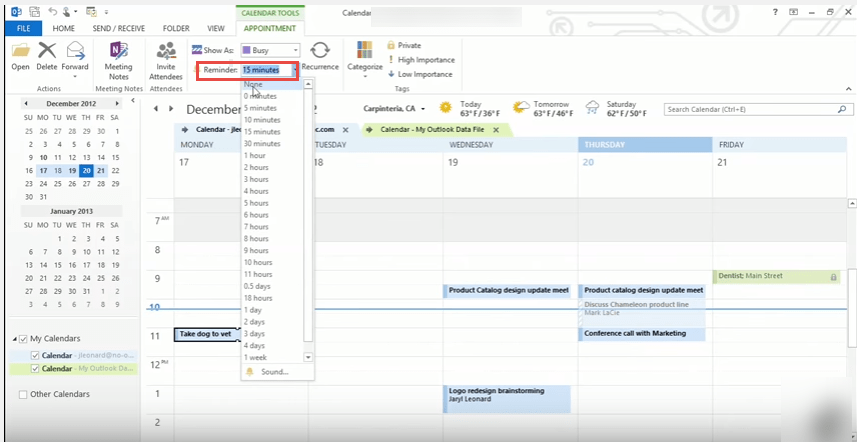Go back a week with left arrow
This screenshot has height=442, width=857.
pyautogui.click(x=156, y=109)
